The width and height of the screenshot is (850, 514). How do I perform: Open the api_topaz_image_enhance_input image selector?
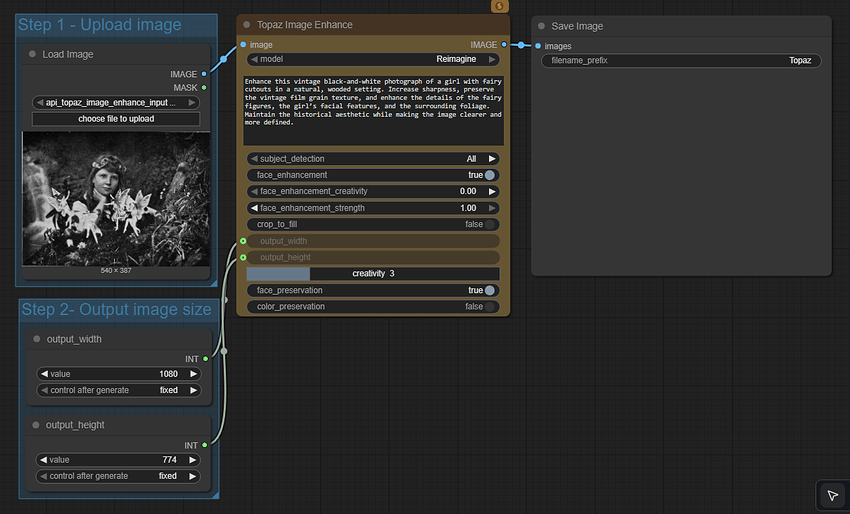tap(115, 102)
